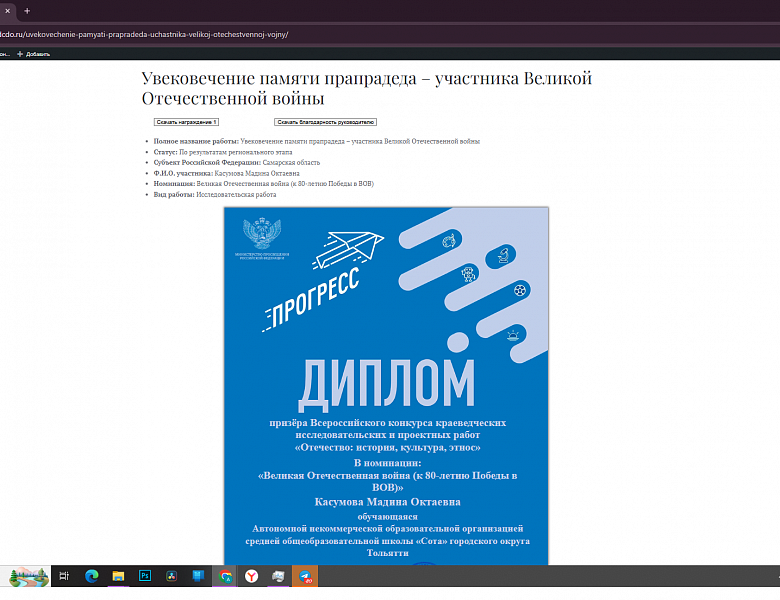Open the monitor-picture app in taskbar
This screenshot has height=600, width=780.
click(278, 576)
